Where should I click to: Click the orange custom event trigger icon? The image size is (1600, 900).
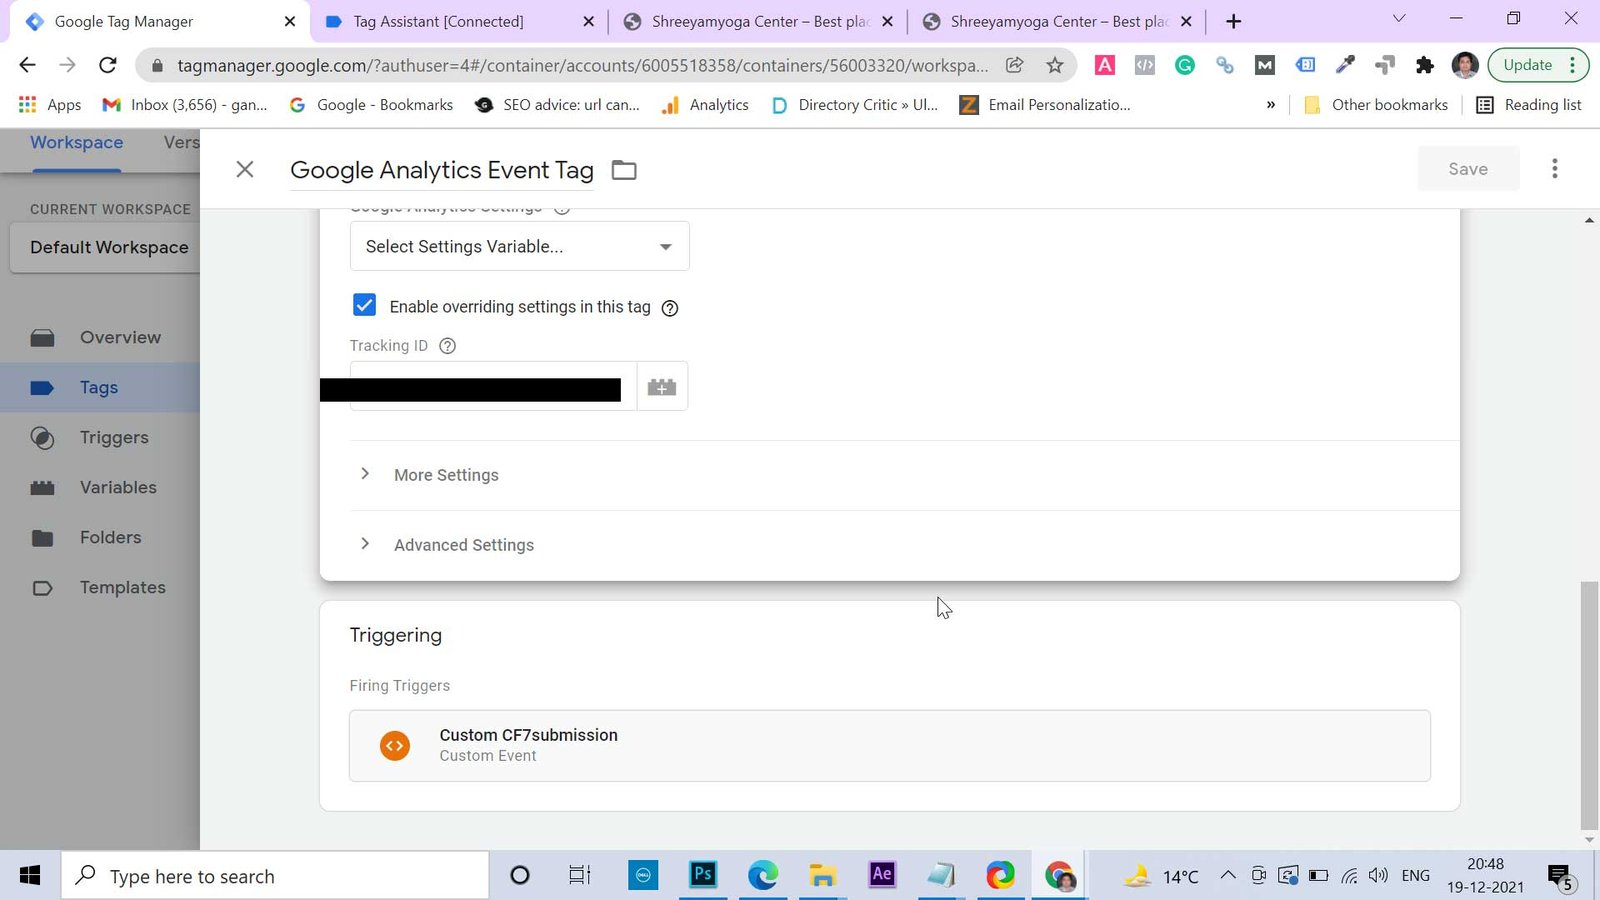[395, 745]
